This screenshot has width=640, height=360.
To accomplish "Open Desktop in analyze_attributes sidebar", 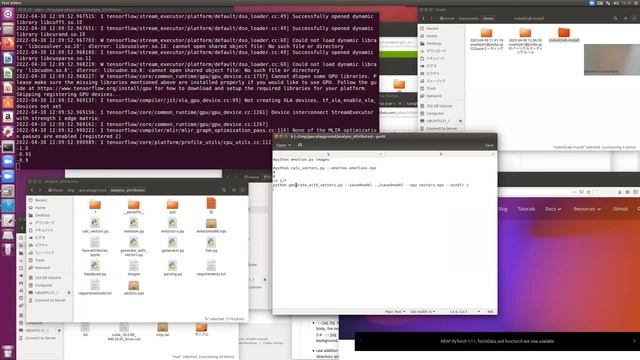I will (42, 215).
